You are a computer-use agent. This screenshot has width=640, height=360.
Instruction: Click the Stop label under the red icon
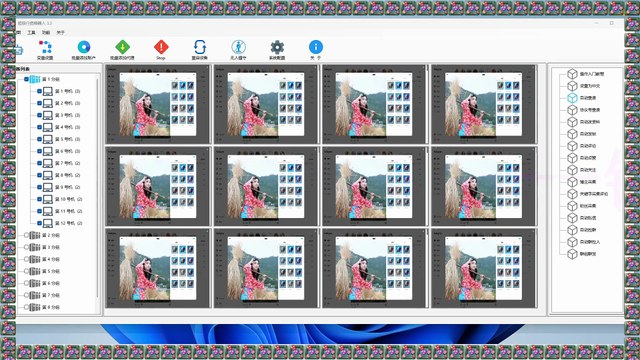161,58
